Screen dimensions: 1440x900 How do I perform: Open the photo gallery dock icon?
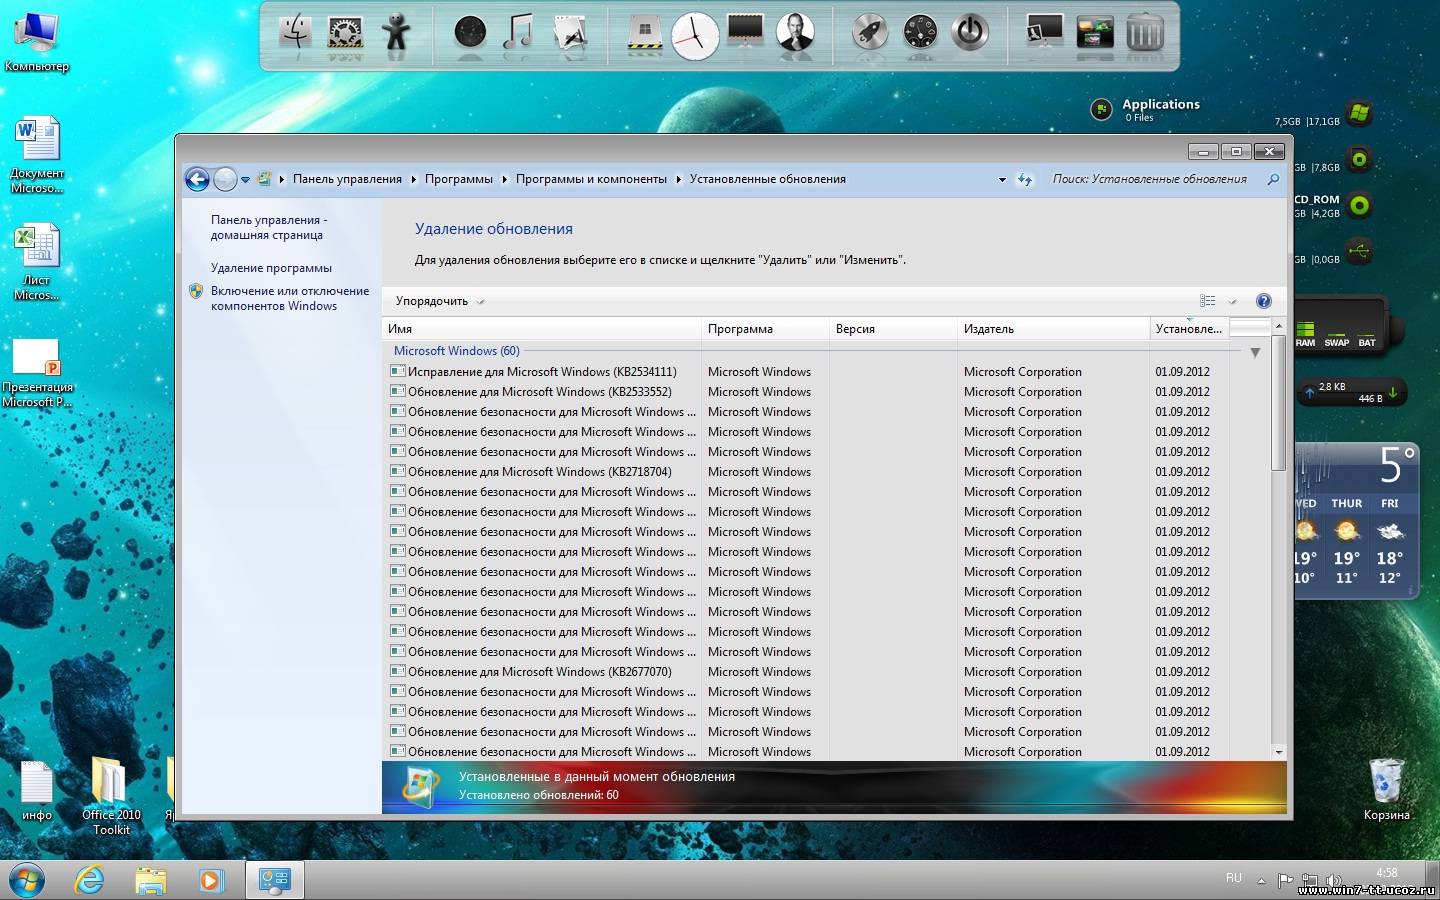click(x=1095, y=33)
